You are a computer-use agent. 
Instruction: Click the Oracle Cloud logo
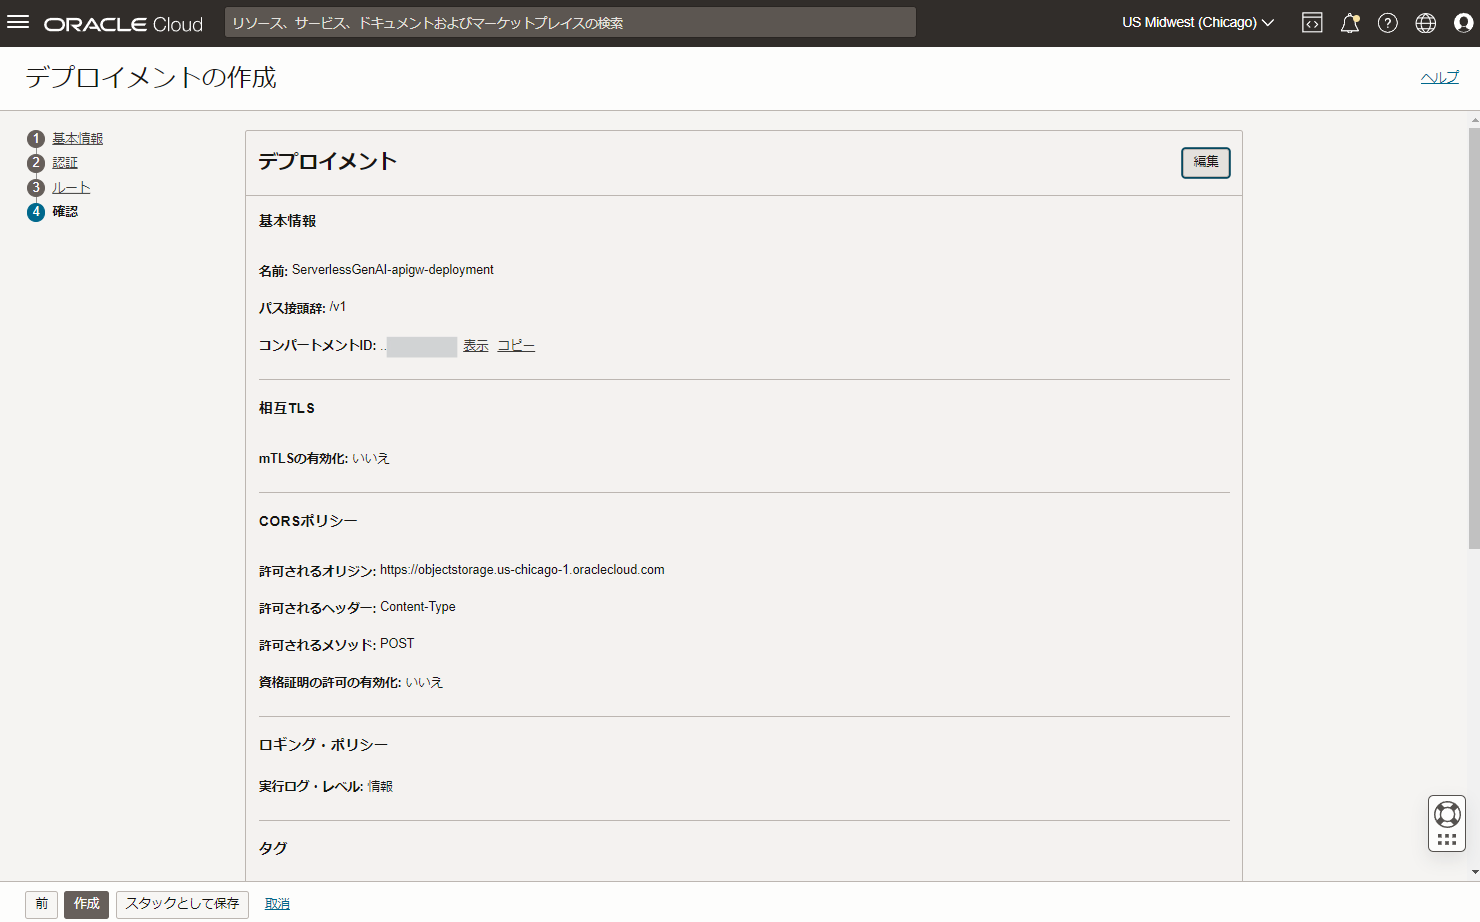tap(123, 24)
